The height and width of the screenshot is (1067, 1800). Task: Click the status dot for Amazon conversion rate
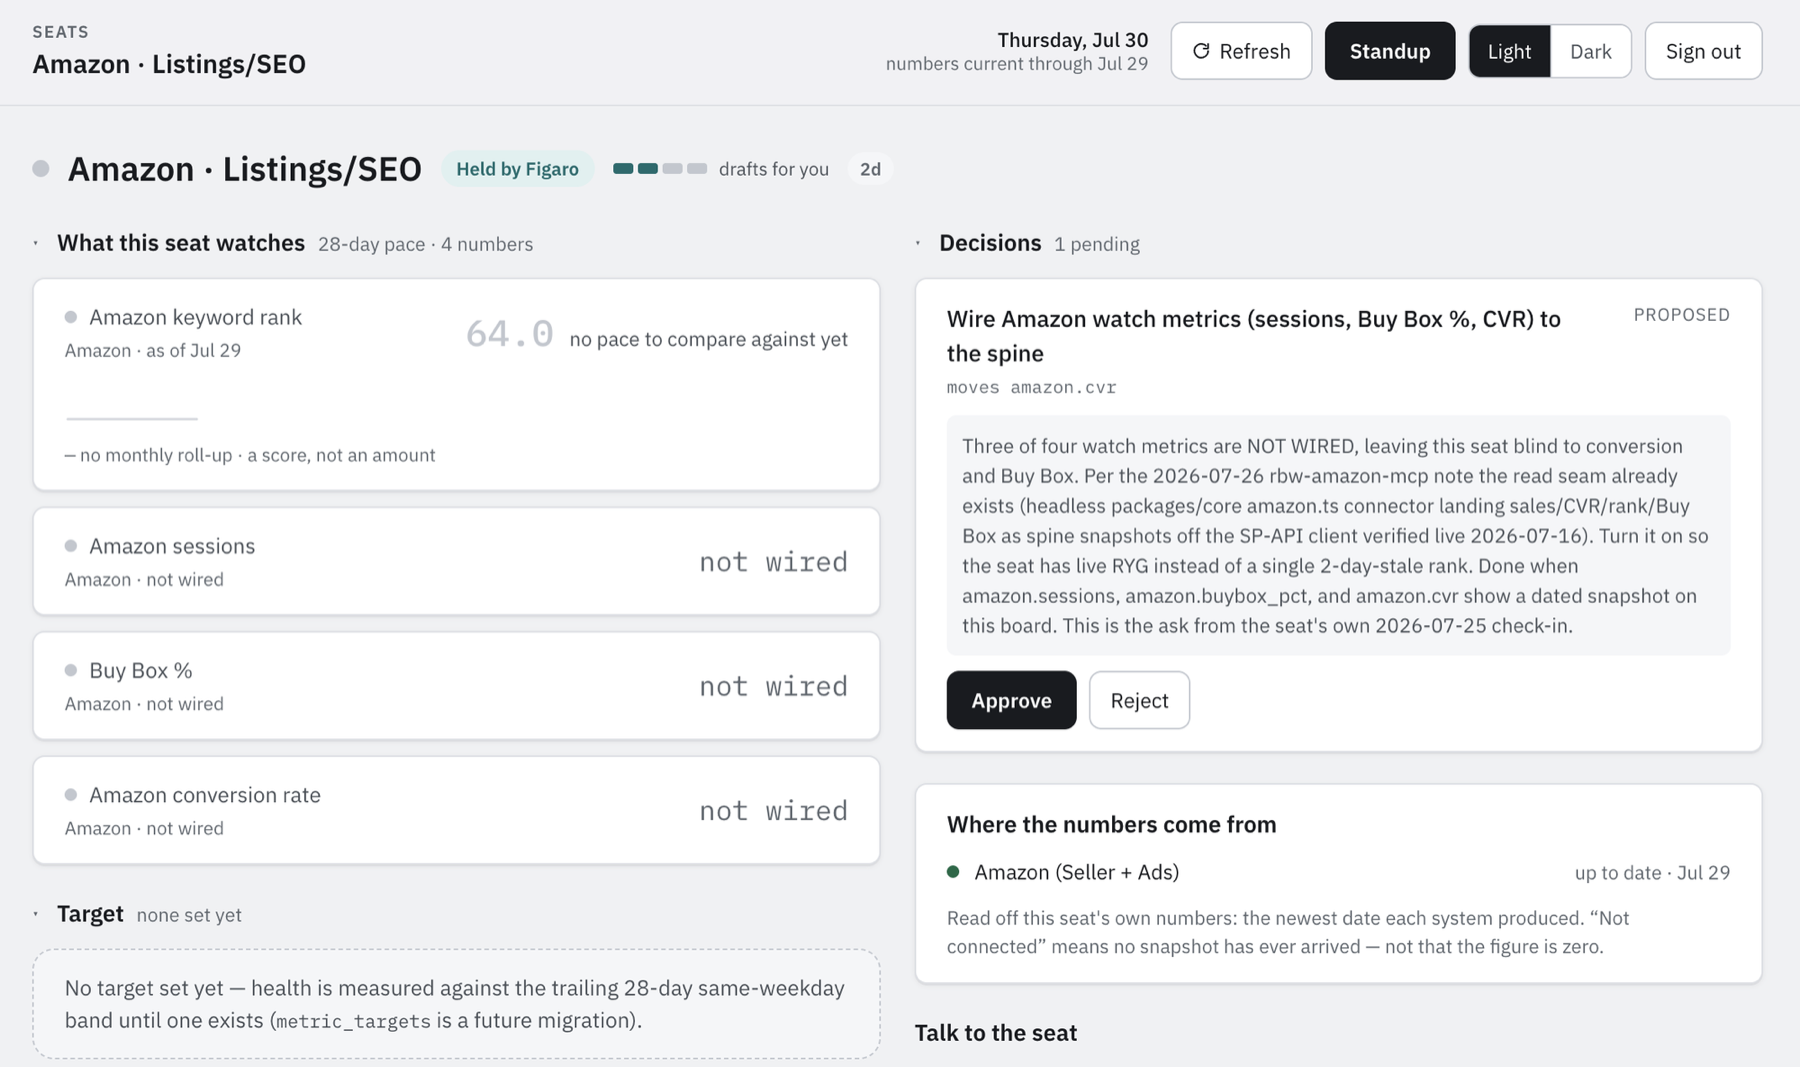tap(71, 795)
